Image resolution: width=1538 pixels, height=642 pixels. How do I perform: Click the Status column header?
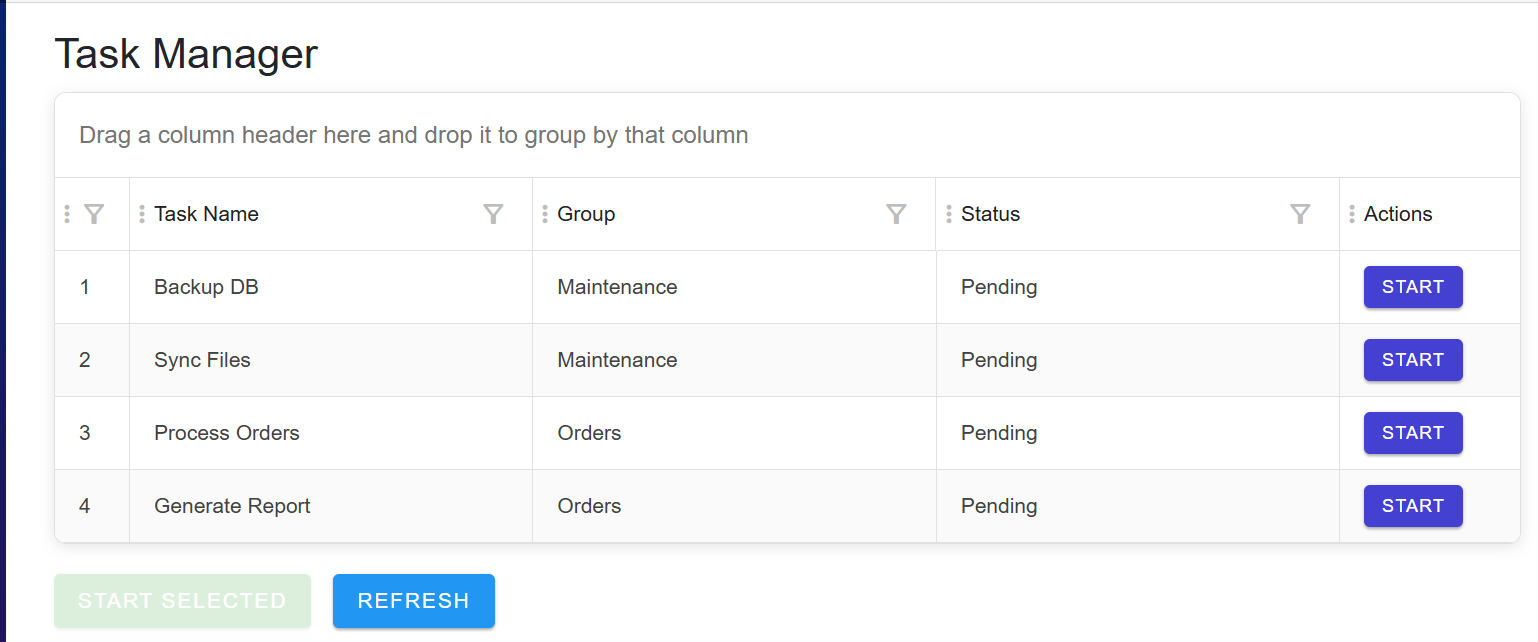1138,214
